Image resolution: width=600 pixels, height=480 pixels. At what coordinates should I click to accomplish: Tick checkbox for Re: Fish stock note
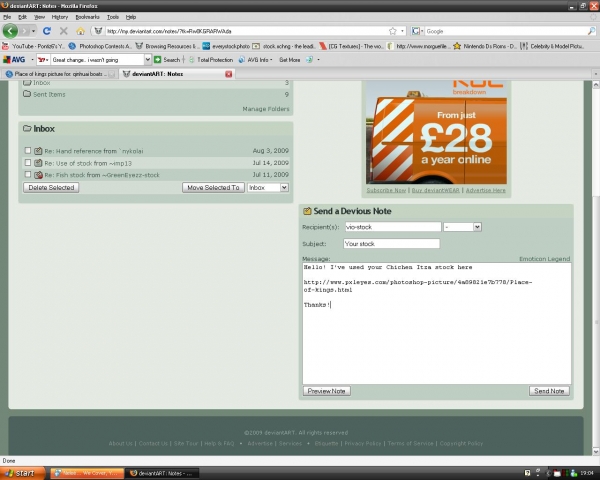coord(28,175)
